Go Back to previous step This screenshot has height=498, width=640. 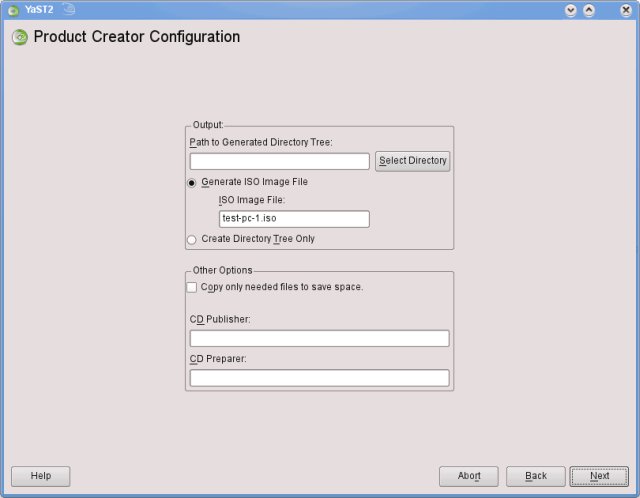pos(536,476)
